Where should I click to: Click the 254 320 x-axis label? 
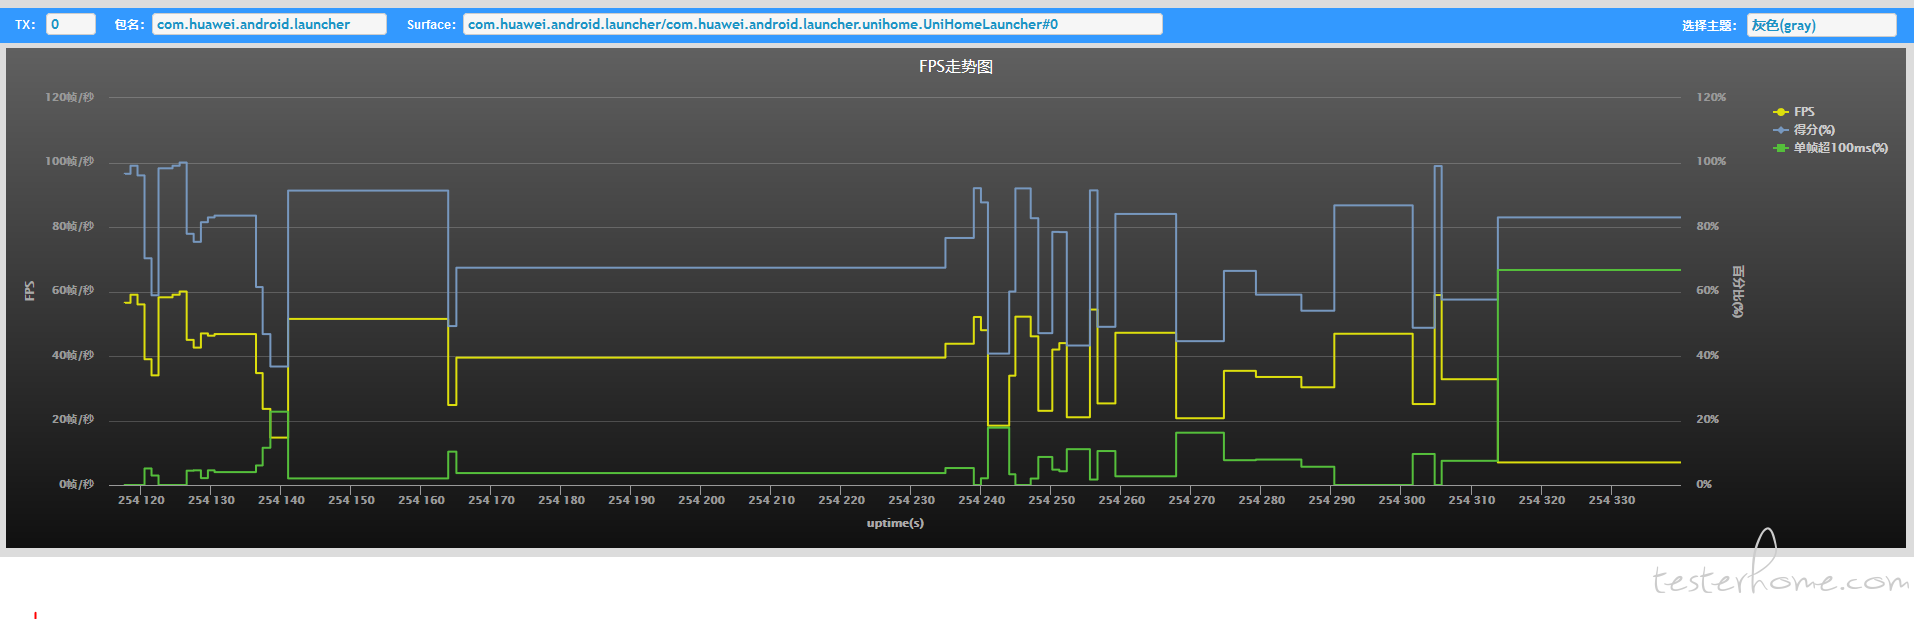click(1541, 500)
